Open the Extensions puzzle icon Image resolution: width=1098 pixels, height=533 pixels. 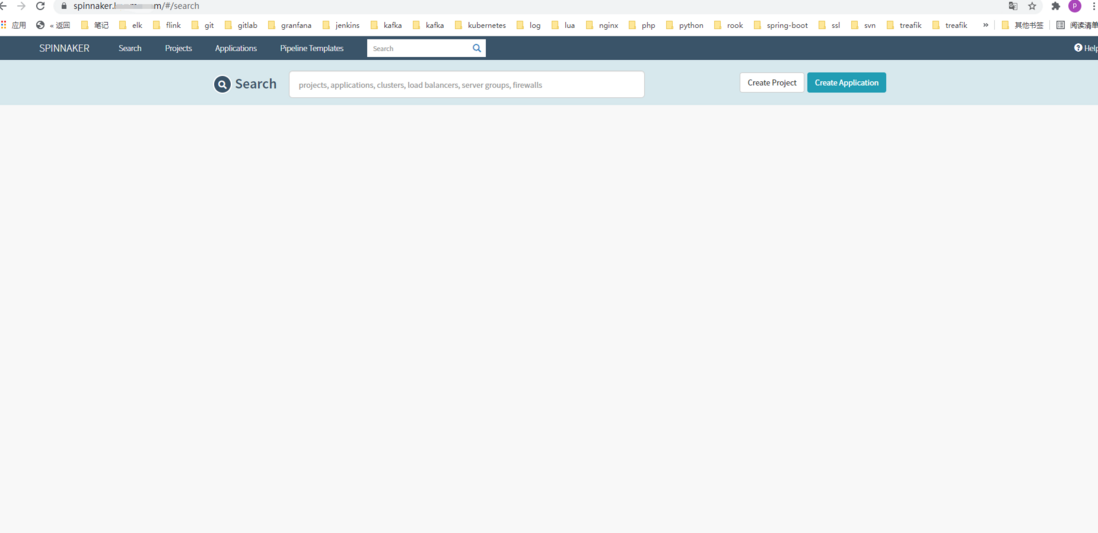pyautogui.click(x=1056, y=6)
